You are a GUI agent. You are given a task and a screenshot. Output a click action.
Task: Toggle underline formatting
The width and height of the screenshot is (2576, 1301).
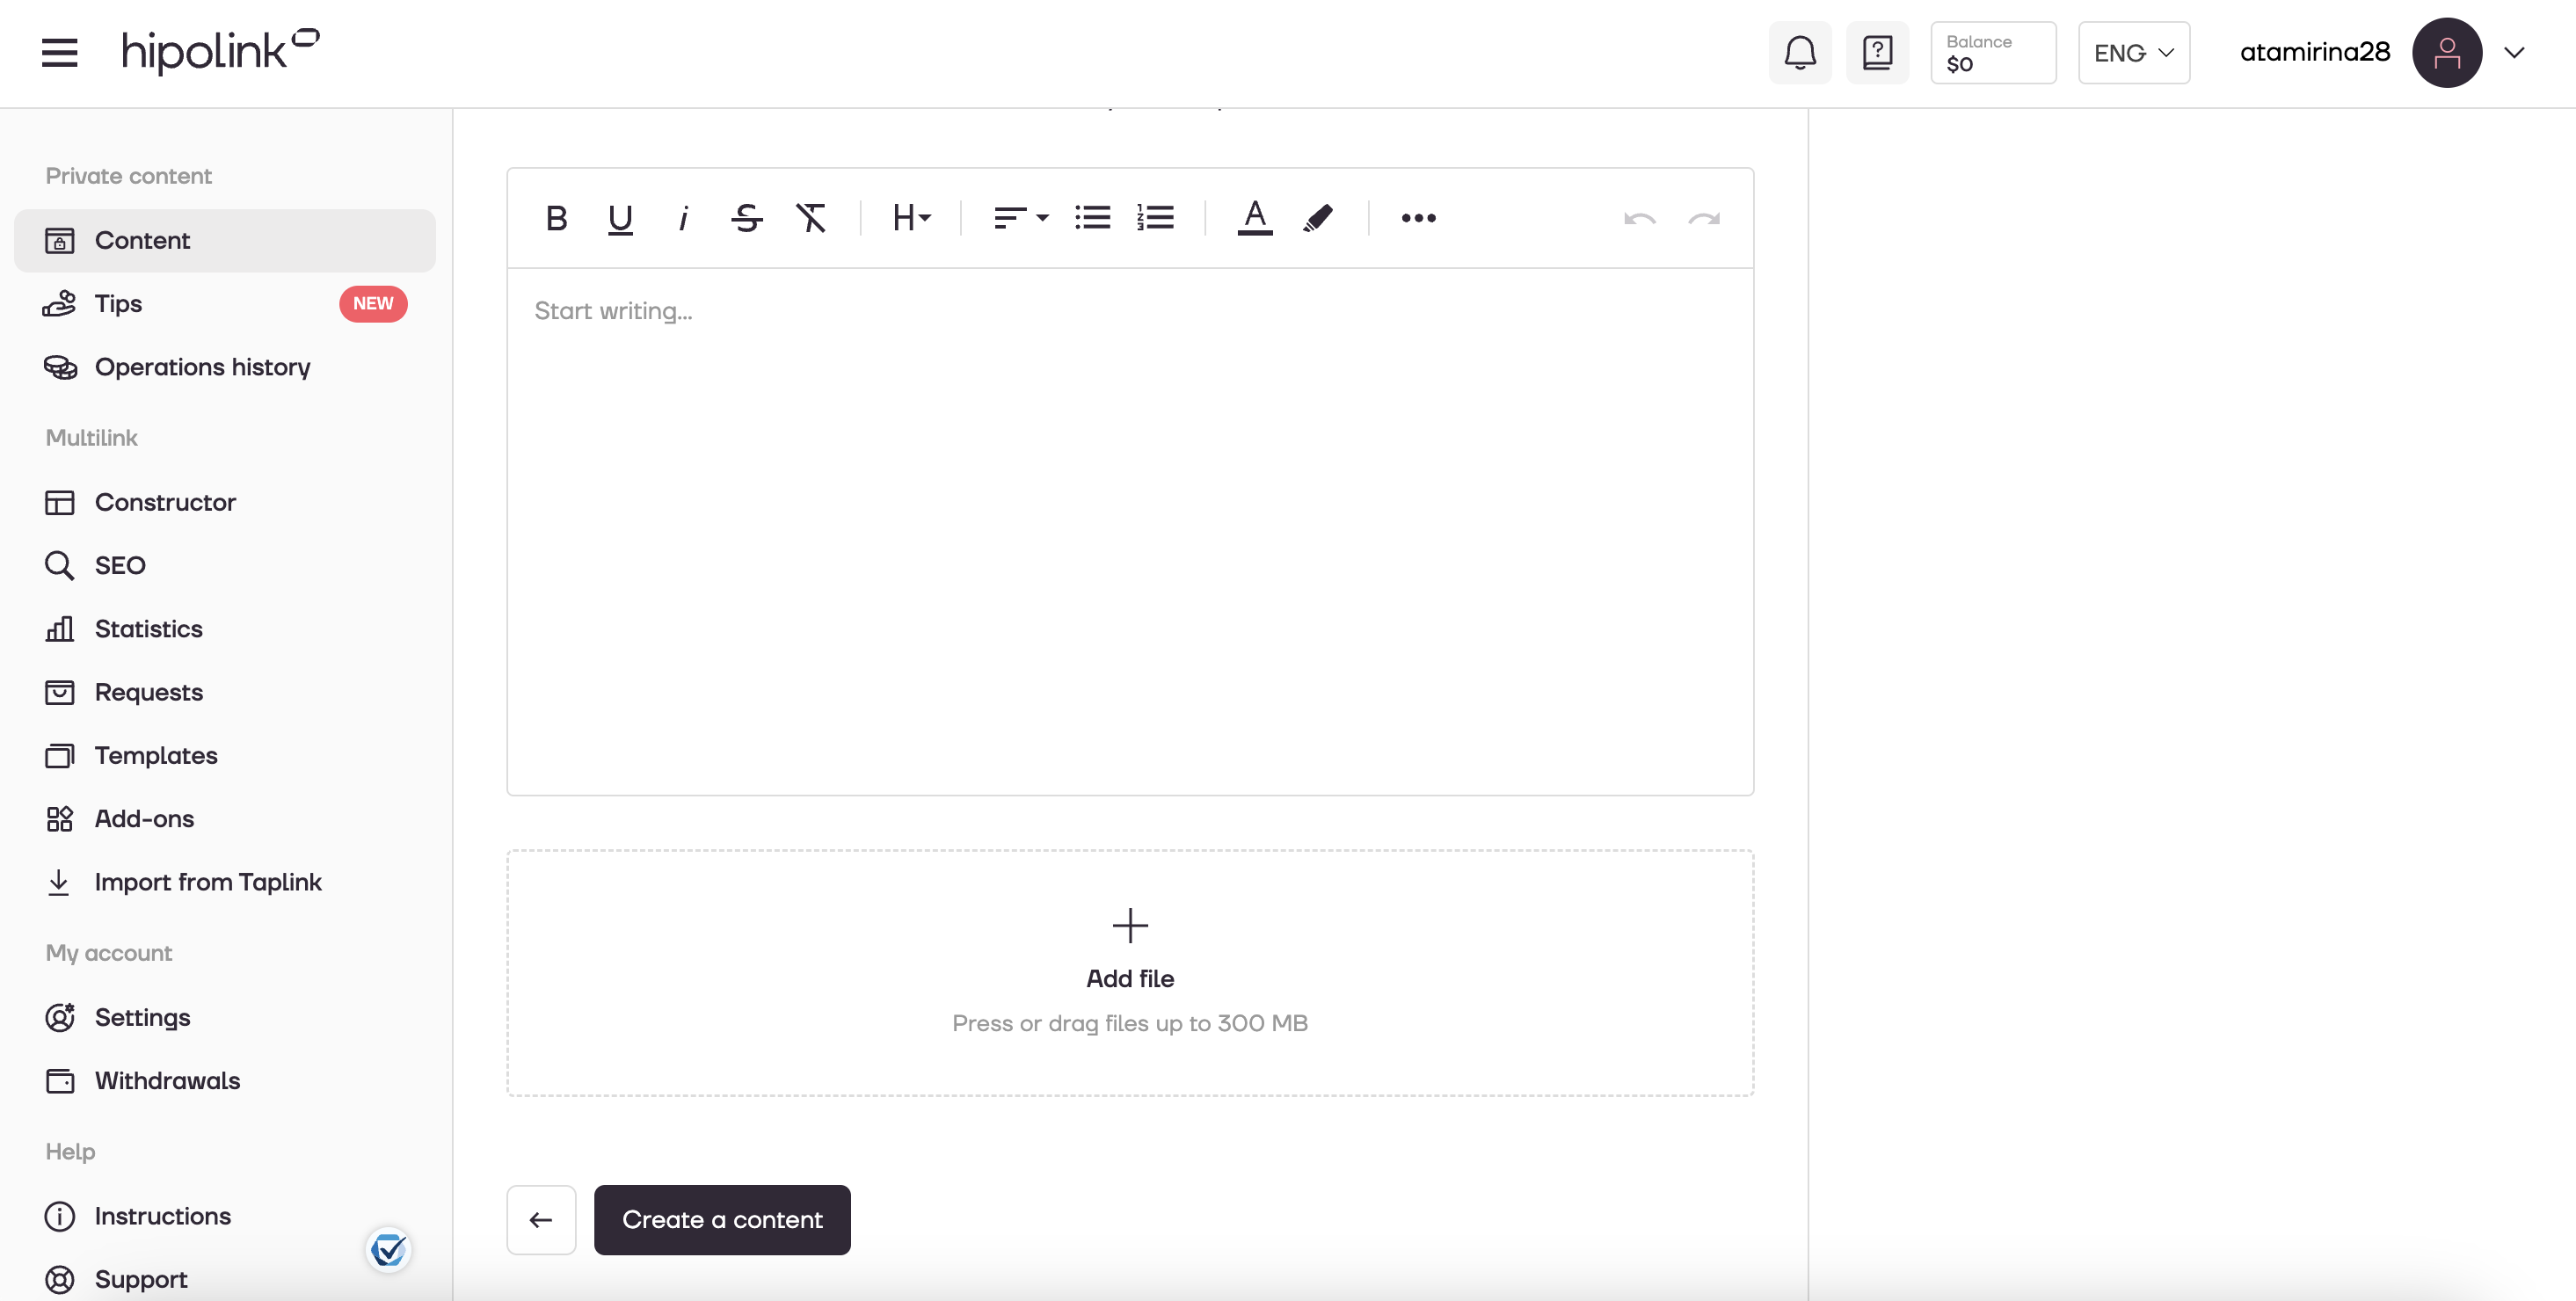click(620, 217)
